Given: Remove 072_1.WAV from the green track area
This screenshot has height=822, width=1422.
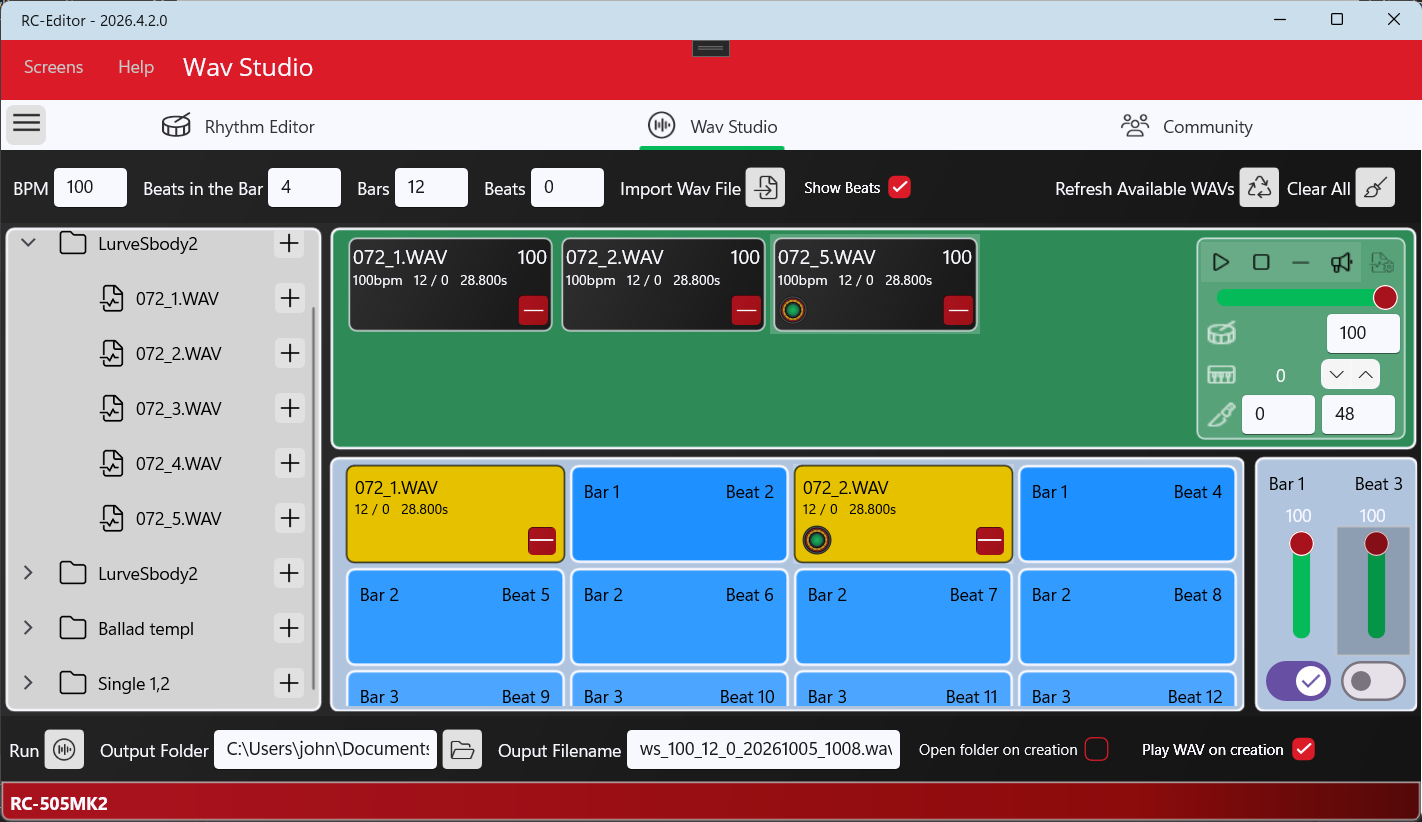Looking at the screenshot, I should pyautogui.click(x=533, y=311).
